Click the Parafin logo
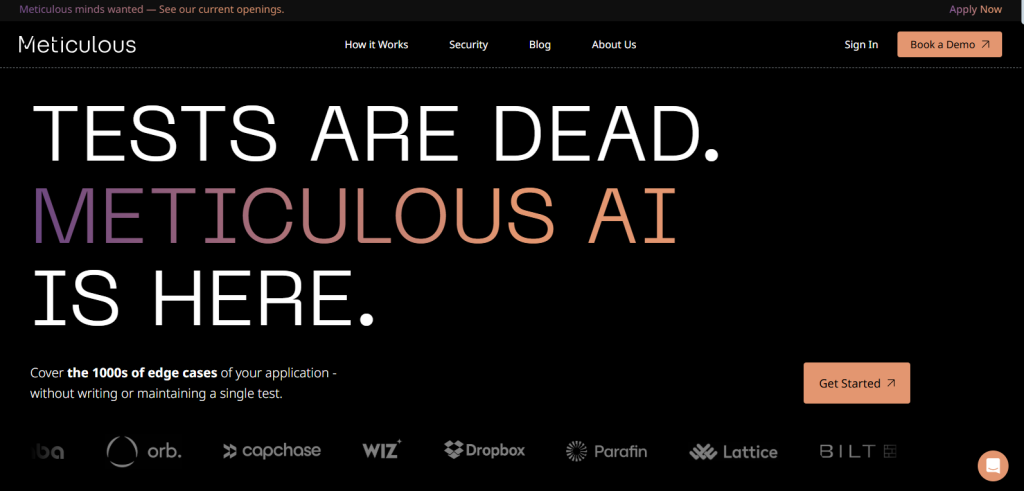This screenshot has height=491, width=1024. tap(606, 451)
